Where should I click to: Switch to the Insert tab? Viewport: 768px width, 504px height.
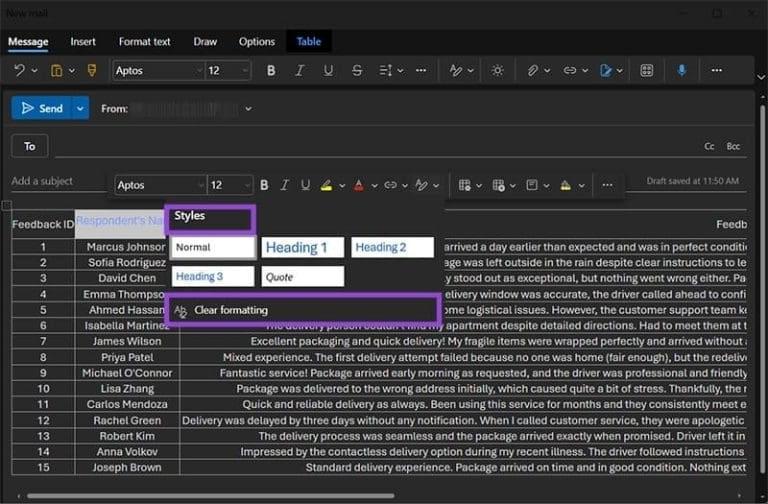pyautogui.click(x=83, y=42)
